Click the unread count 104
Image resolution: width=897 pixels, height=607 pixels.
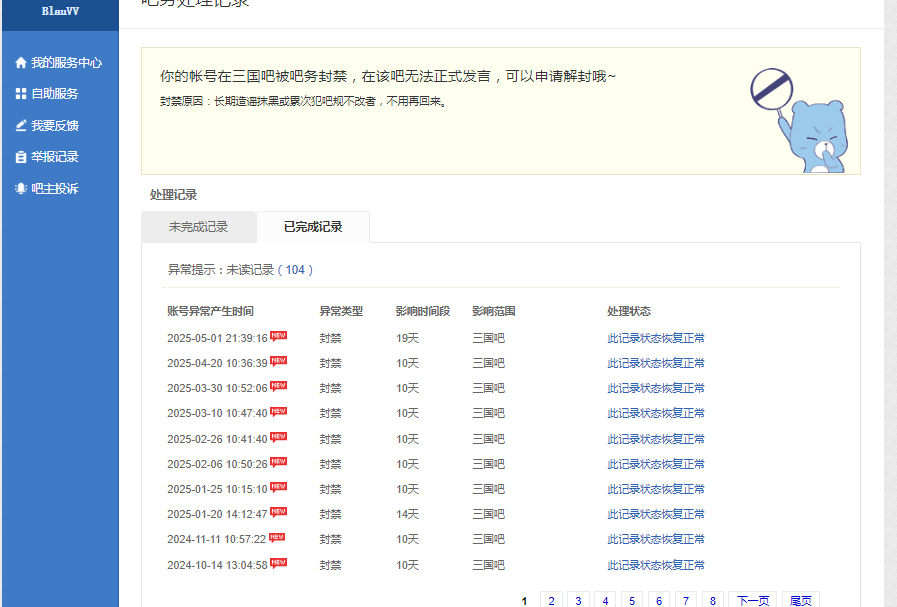(x=298, y=270)
